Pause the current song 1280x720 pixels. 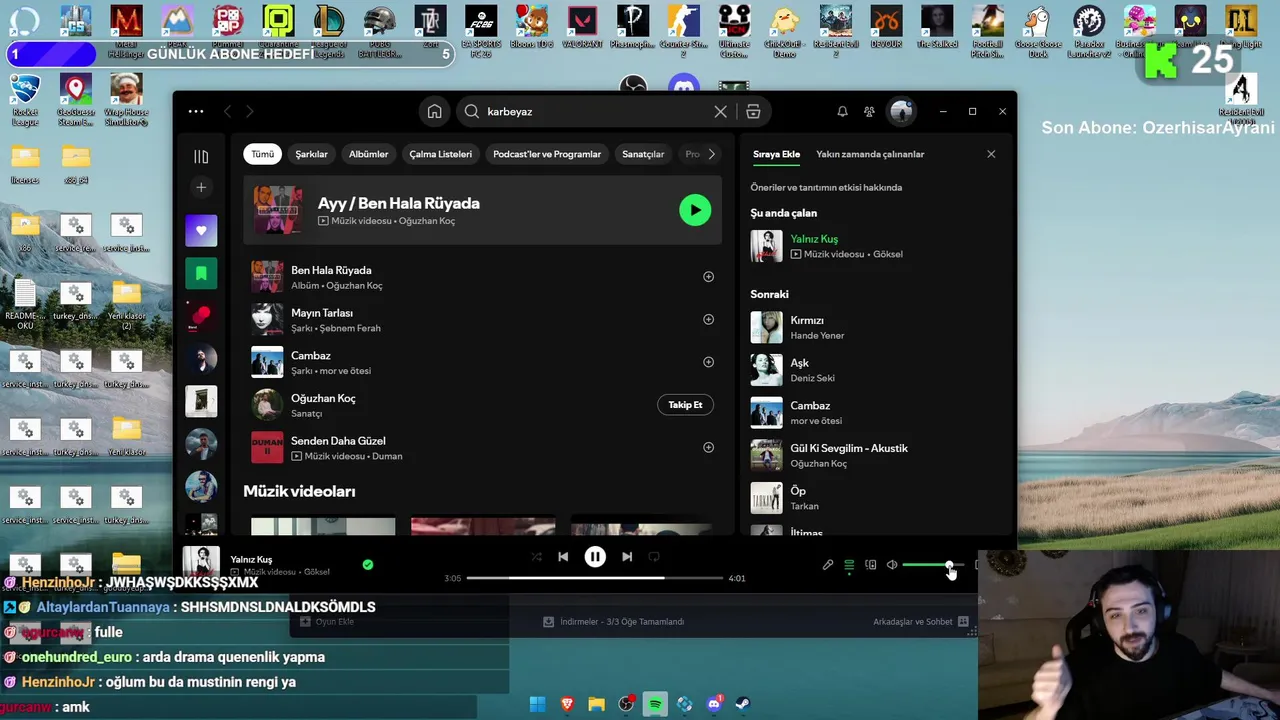(595, 557)
